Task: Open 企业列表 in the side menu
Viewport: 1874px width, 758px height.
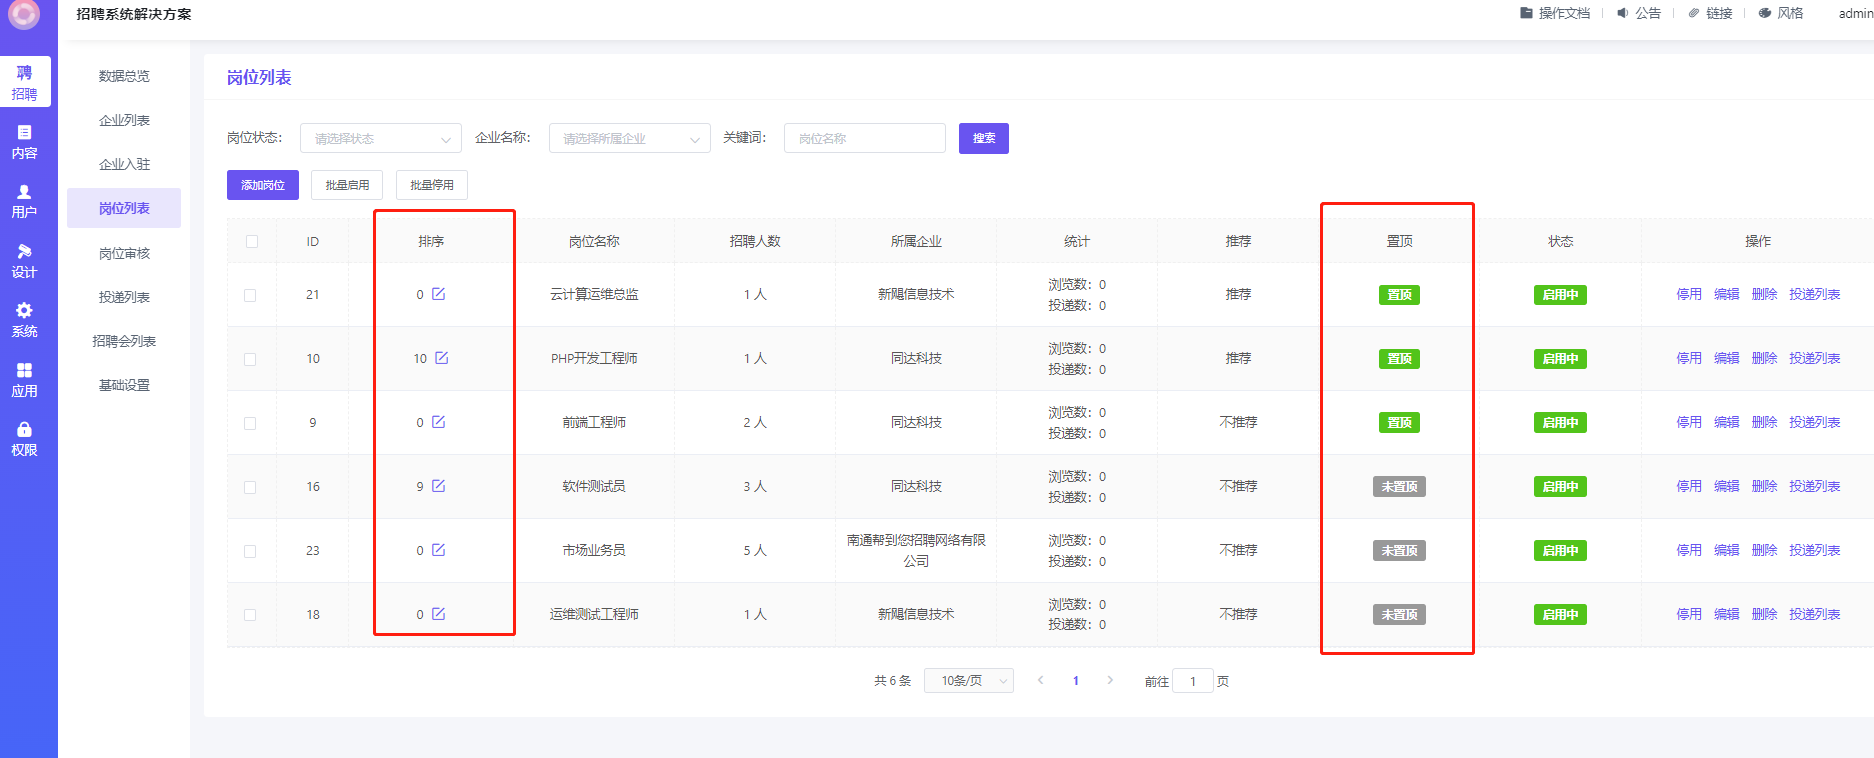Action: 124,120
